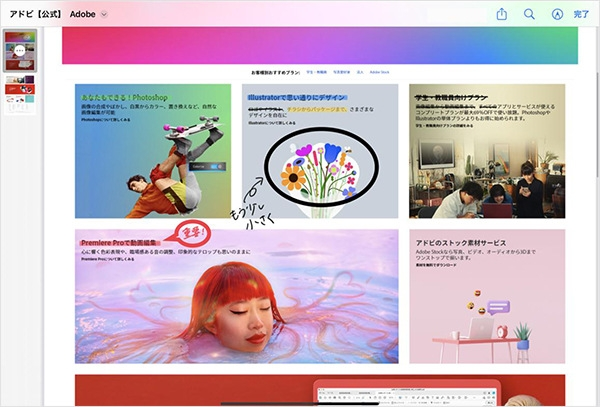This screenshot has width=600, height=407.
Task: Open the first page thumbnail options menu
Action: click(20, 50)
